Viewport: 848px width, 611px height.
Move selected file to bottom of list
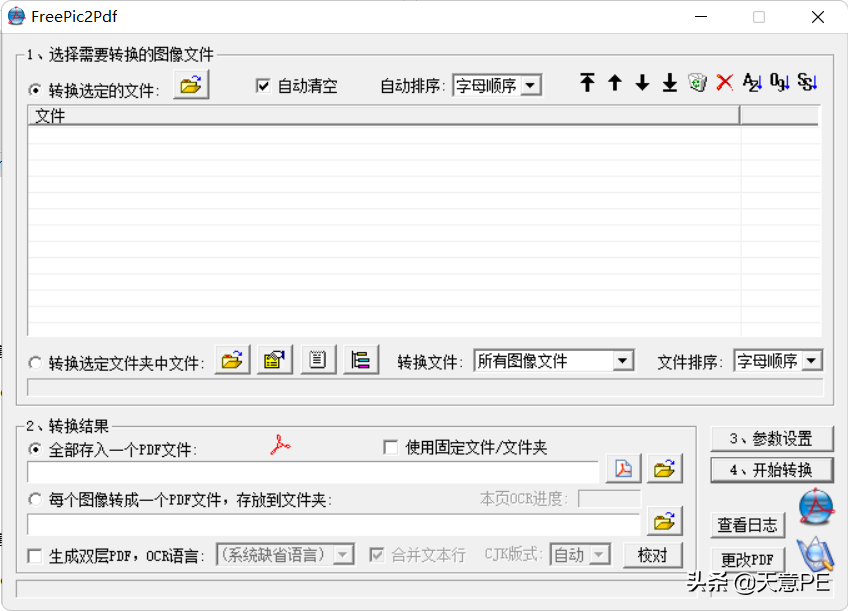670,82
